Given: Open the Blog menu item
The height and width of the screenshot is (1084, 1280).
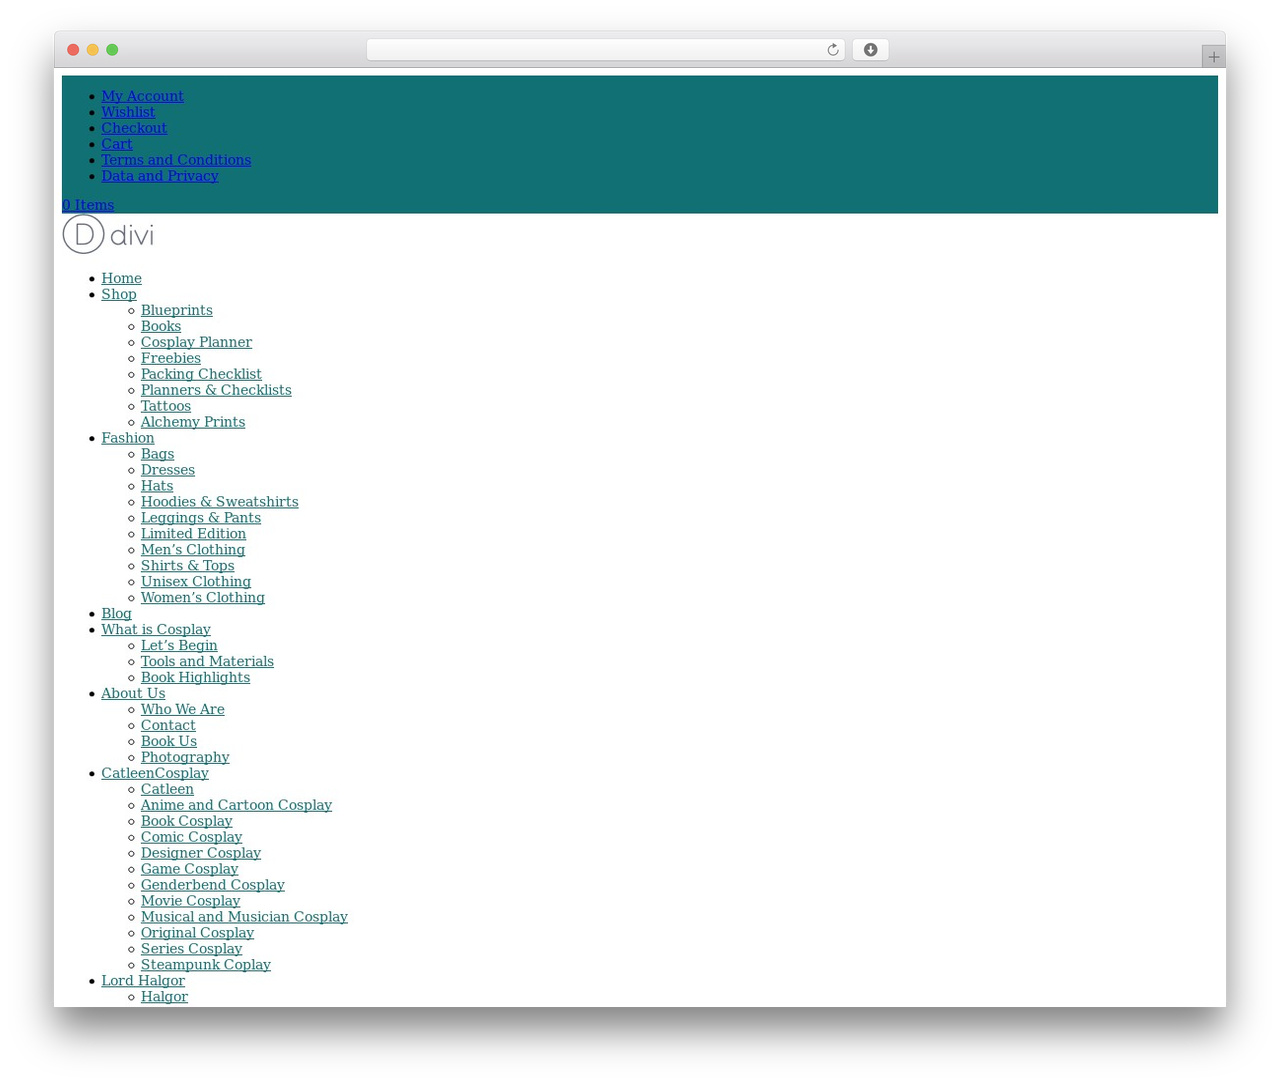Looking at the screenshot, I should (x=116, y=614).
